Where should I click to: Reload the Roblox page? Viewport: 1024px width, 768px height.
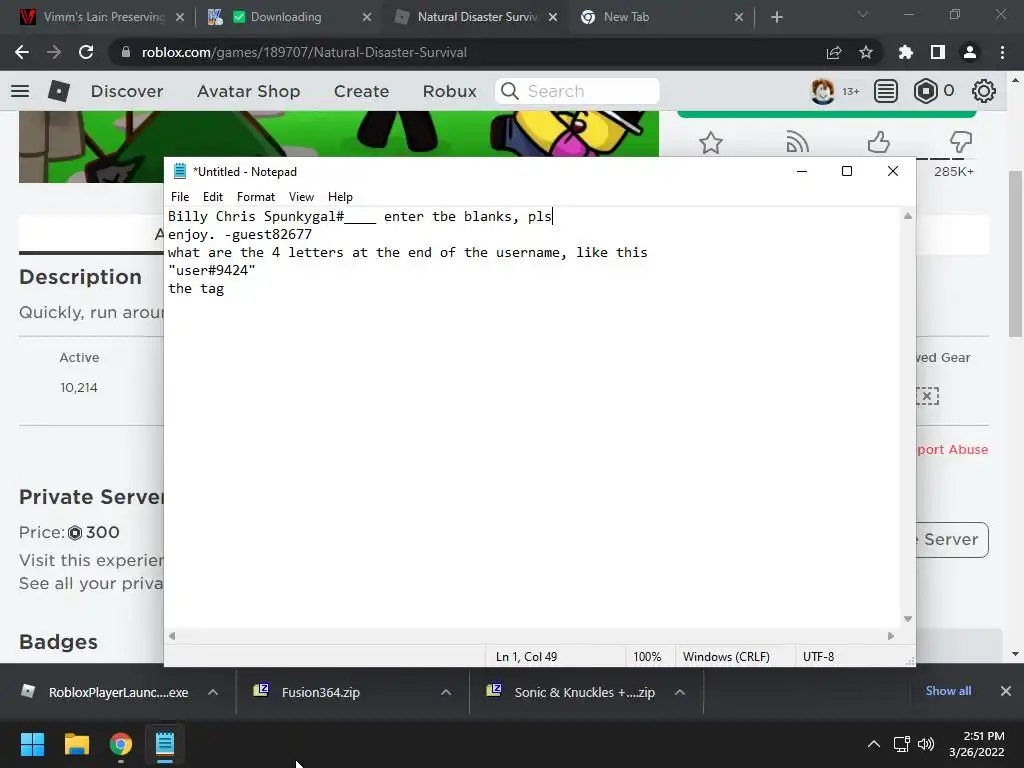[x=86, y=52]
